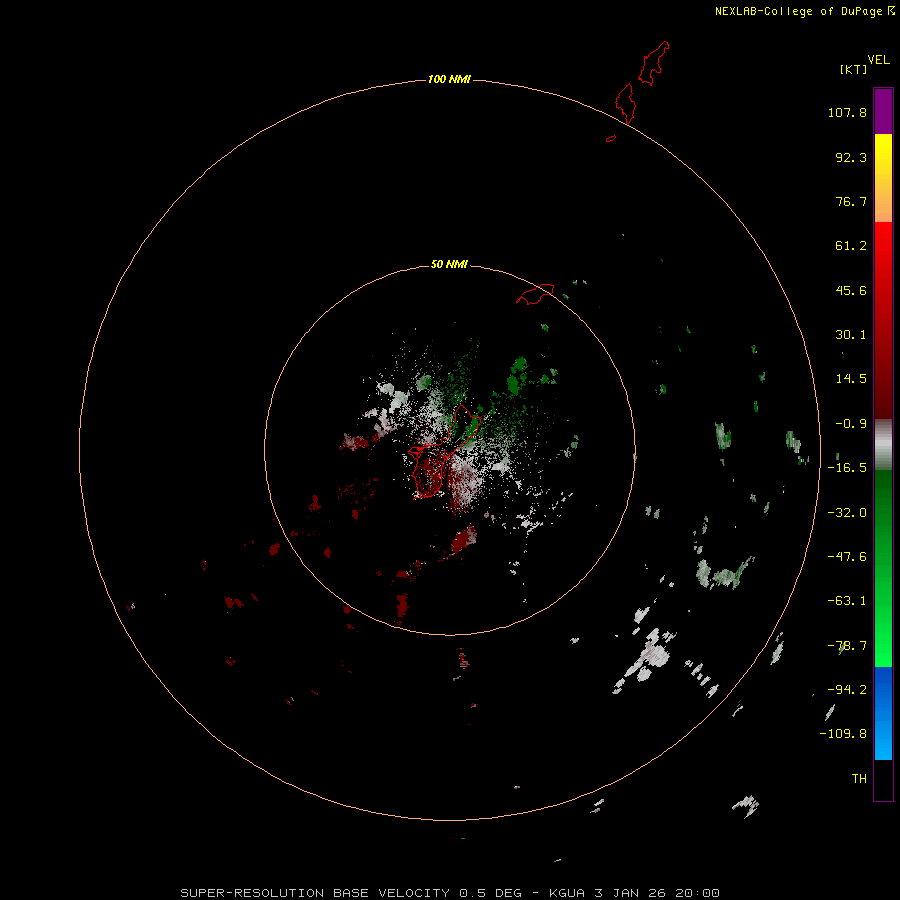Viewport: 900px width, 900px height.
Task: Click the 45.6 velocity scale value
Action: [x=851, y=290]
